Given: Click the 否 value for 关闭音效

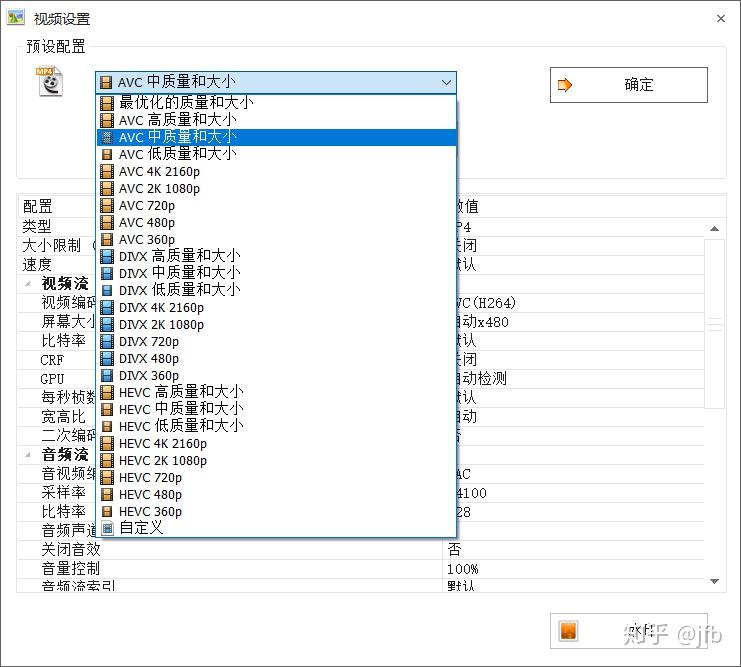Looking at the screenshot, I should point(454,550).
